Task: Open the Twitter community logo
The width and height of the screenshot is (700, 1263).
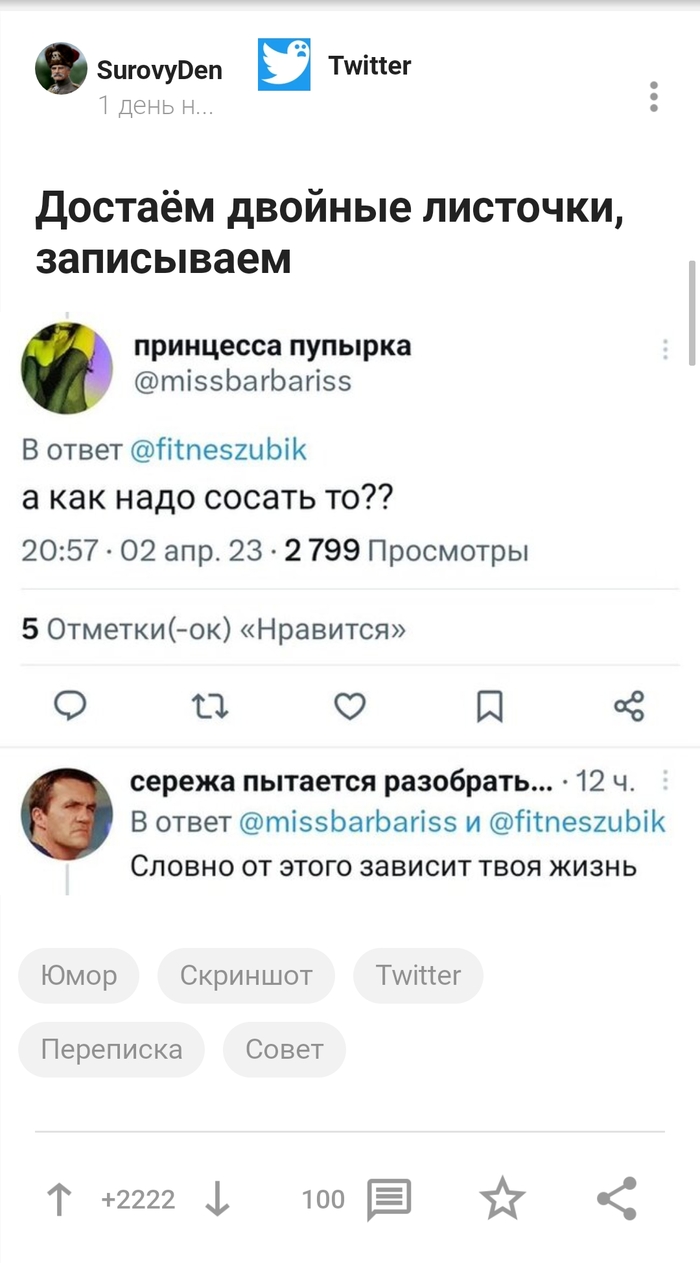Action: point(284,65)
